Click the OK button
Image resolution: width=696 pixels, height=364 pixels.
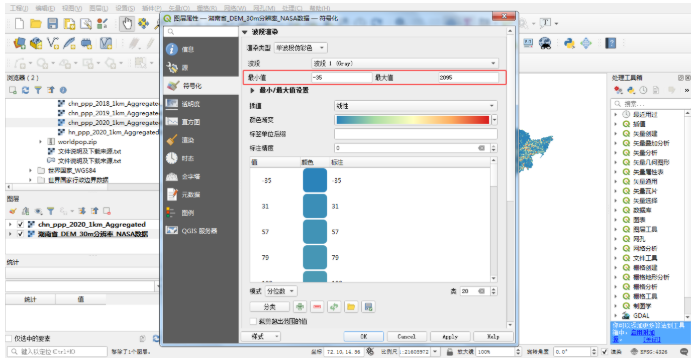[x=364, y=336]
